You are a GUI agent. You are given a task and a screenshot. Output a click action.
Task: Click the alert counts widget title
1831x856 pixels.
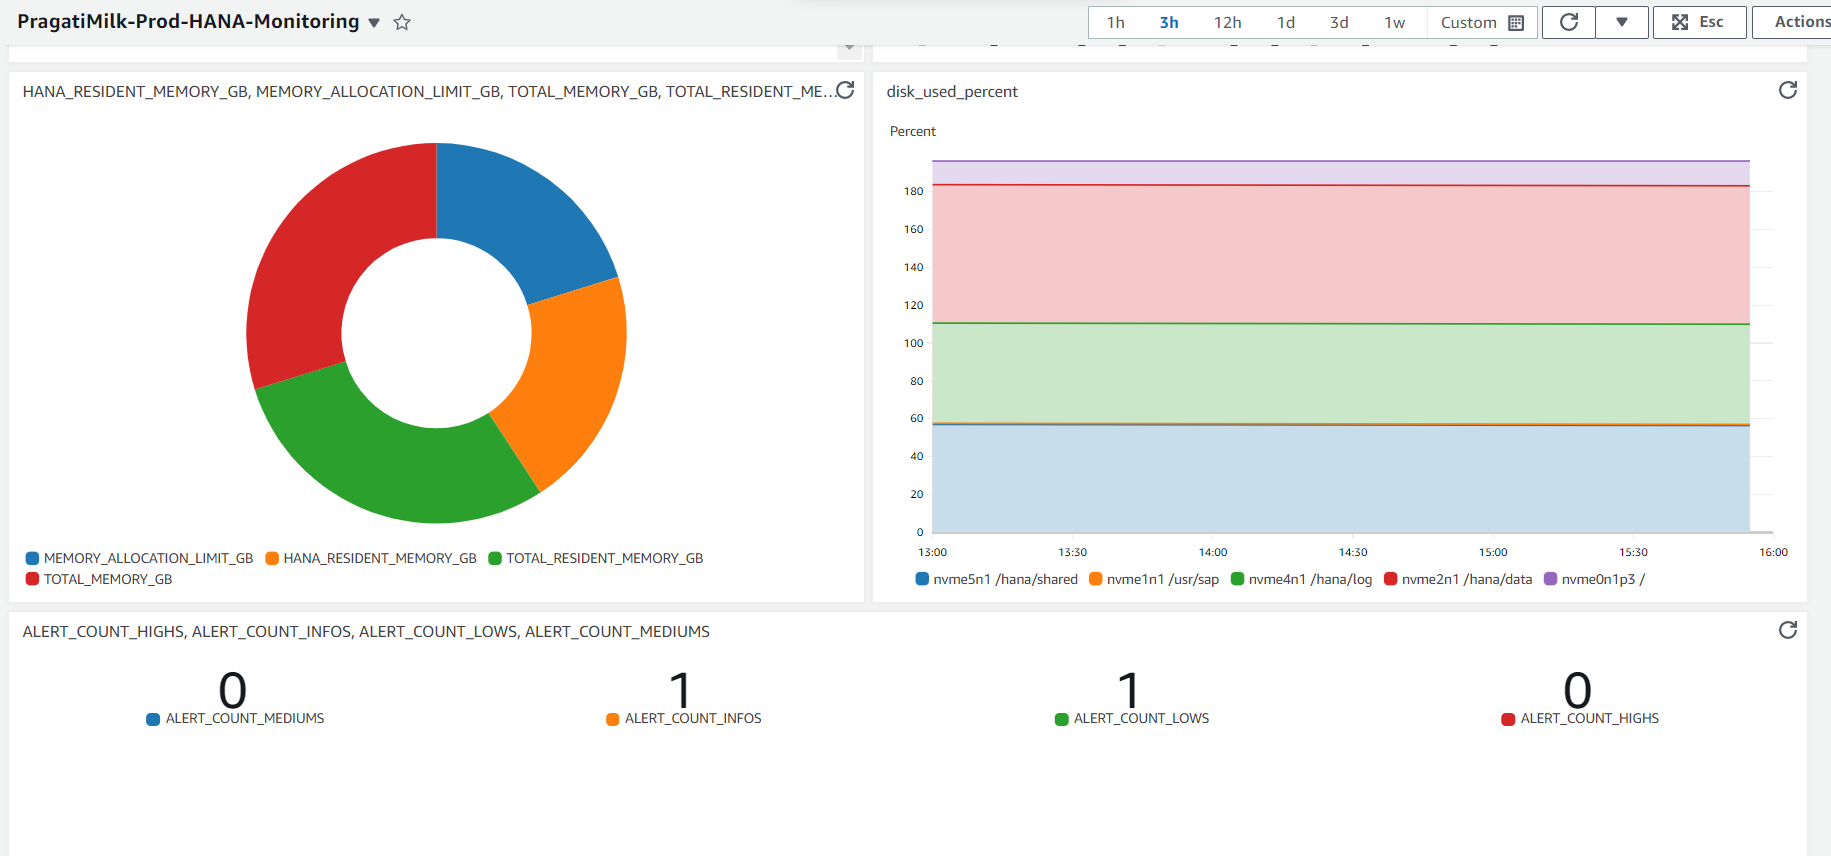coord(366,631)
